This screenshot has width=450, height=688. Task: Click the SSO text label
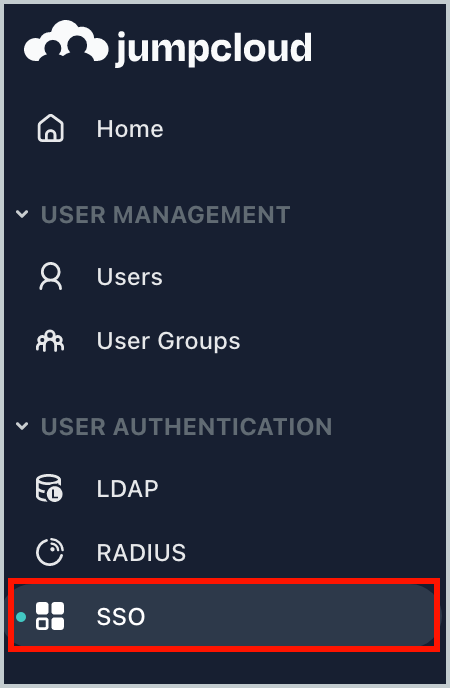coord(121,616)
